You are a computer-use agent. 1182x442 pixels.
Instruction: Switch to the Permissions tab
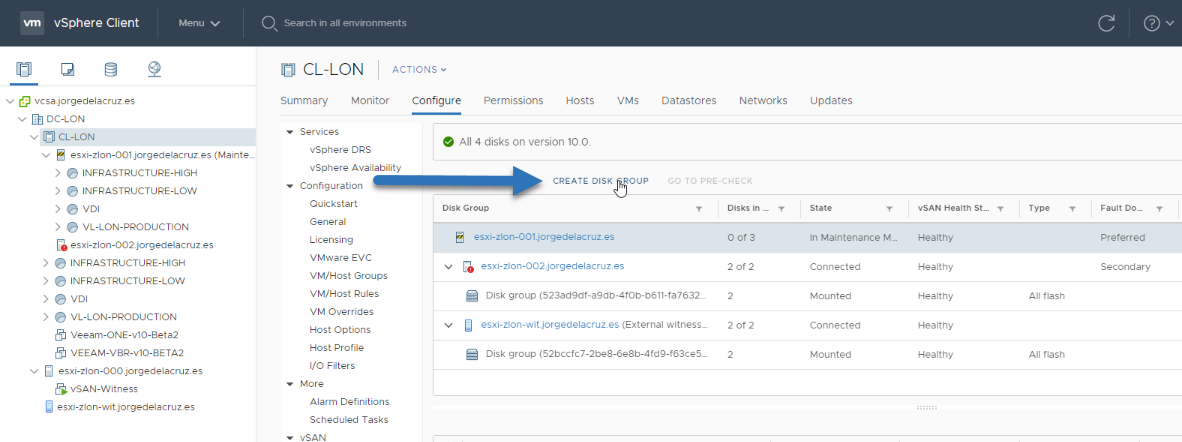pos(513,100)
